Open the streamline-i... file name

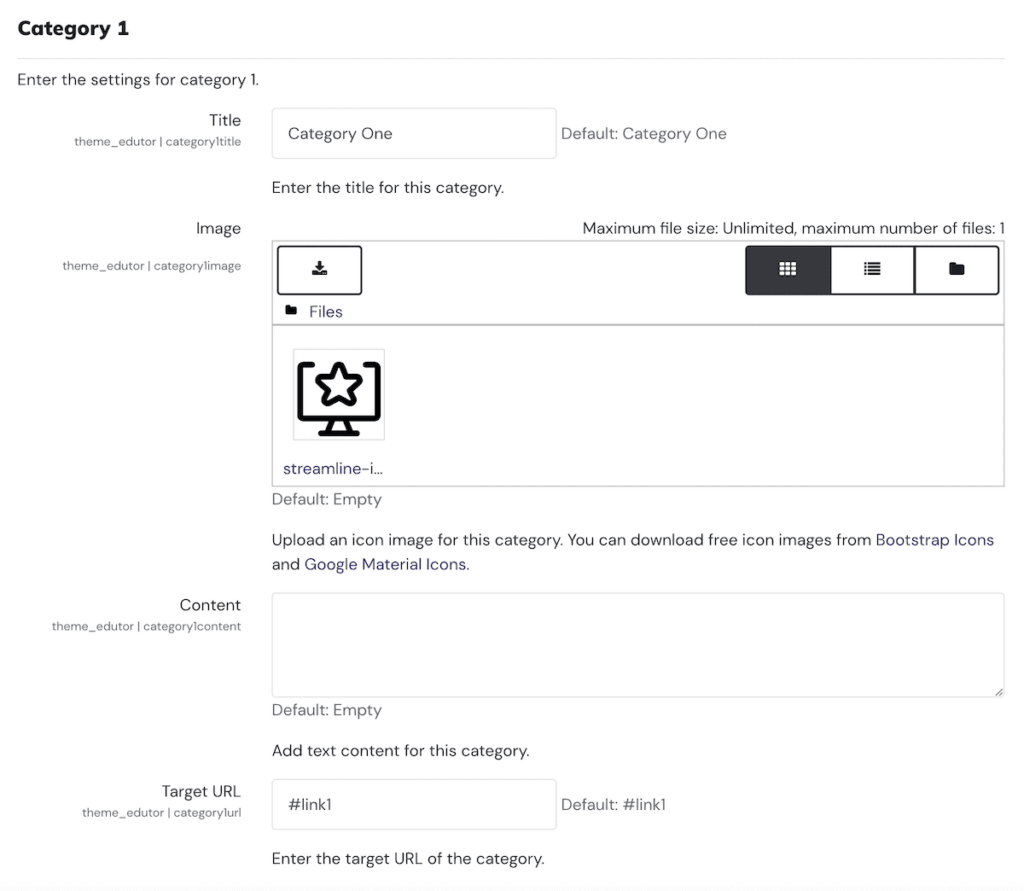pyautogui.click(x=333, y=468)
